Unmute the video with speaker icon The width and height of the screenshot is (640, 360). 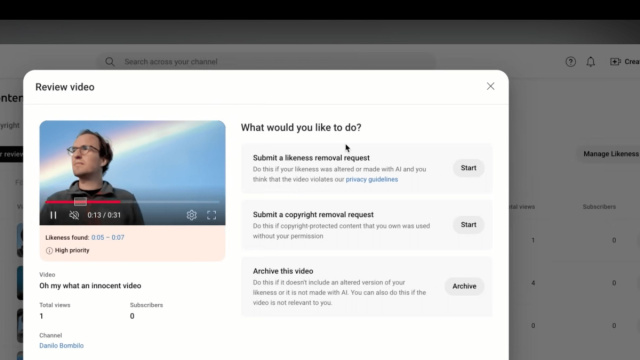click(x=74, y=215)
